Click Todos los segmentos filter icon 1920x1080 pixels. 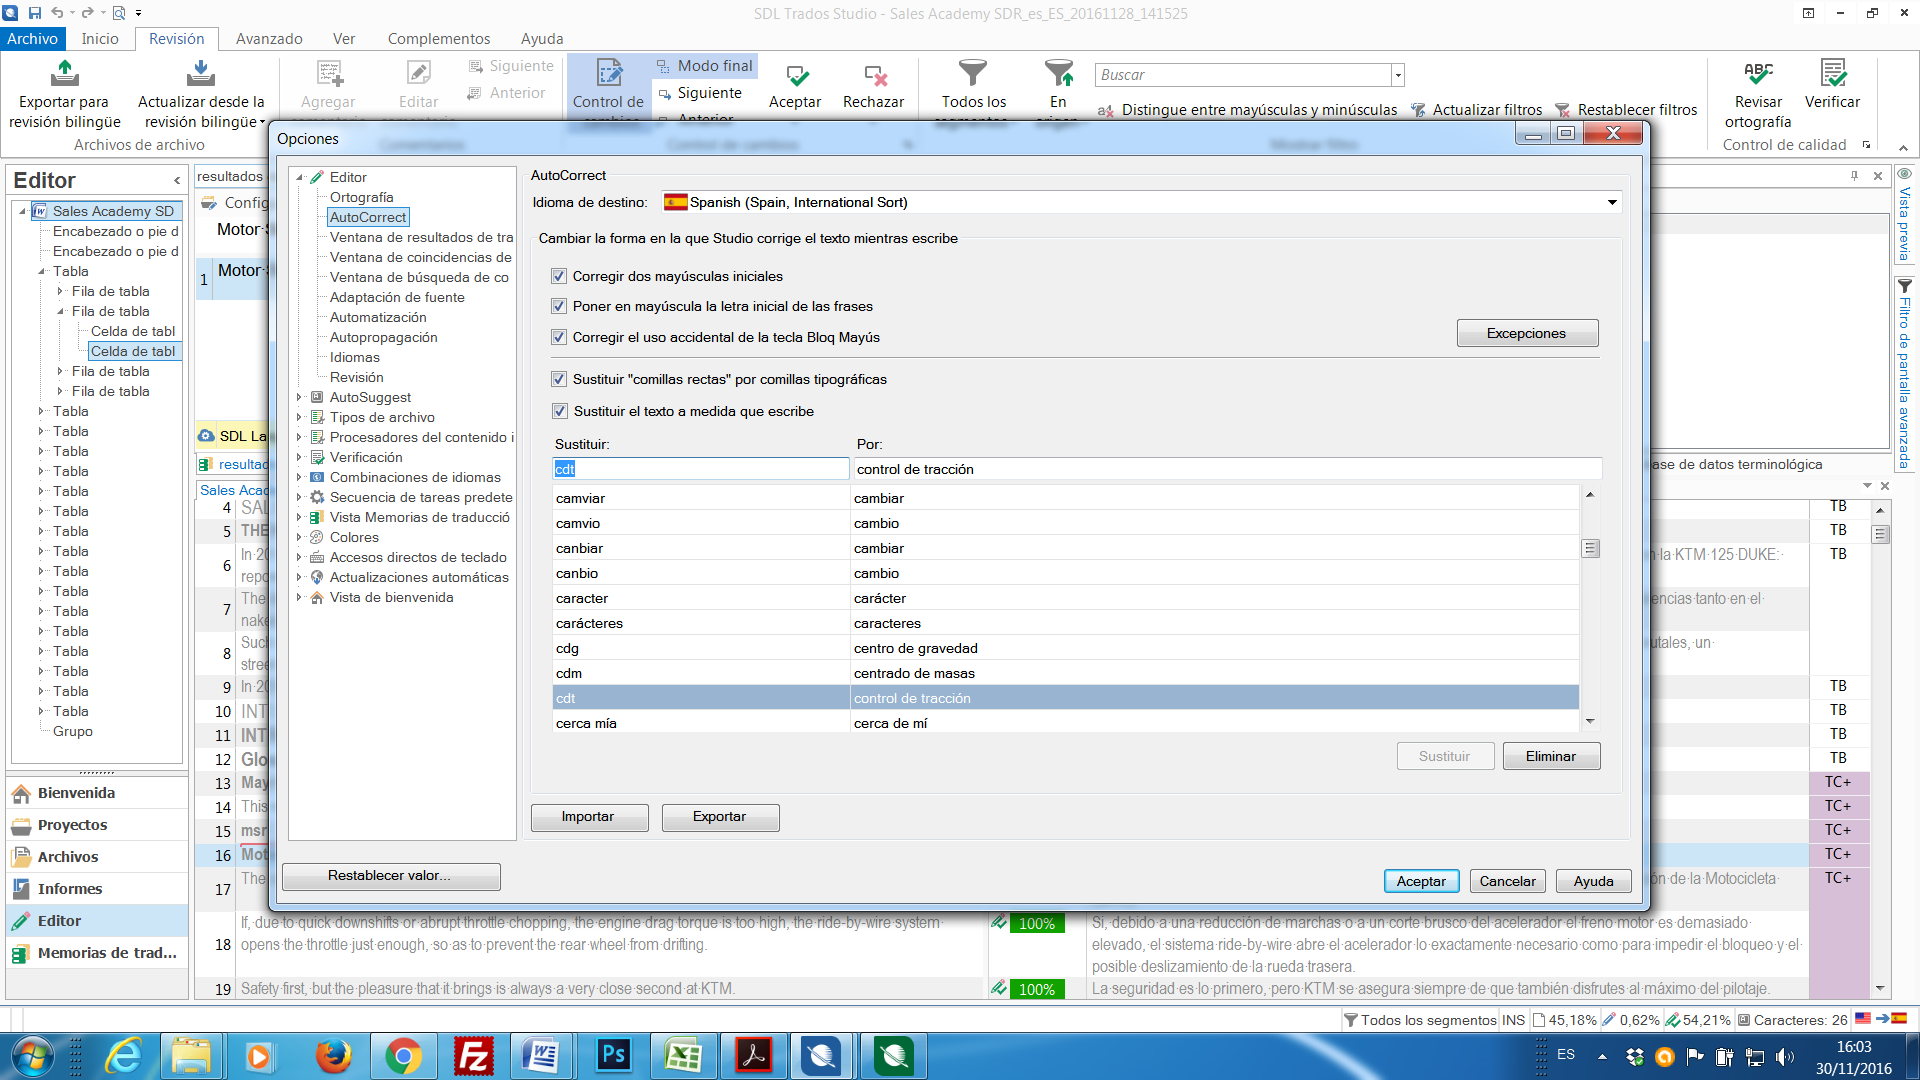tap(973, 73)
